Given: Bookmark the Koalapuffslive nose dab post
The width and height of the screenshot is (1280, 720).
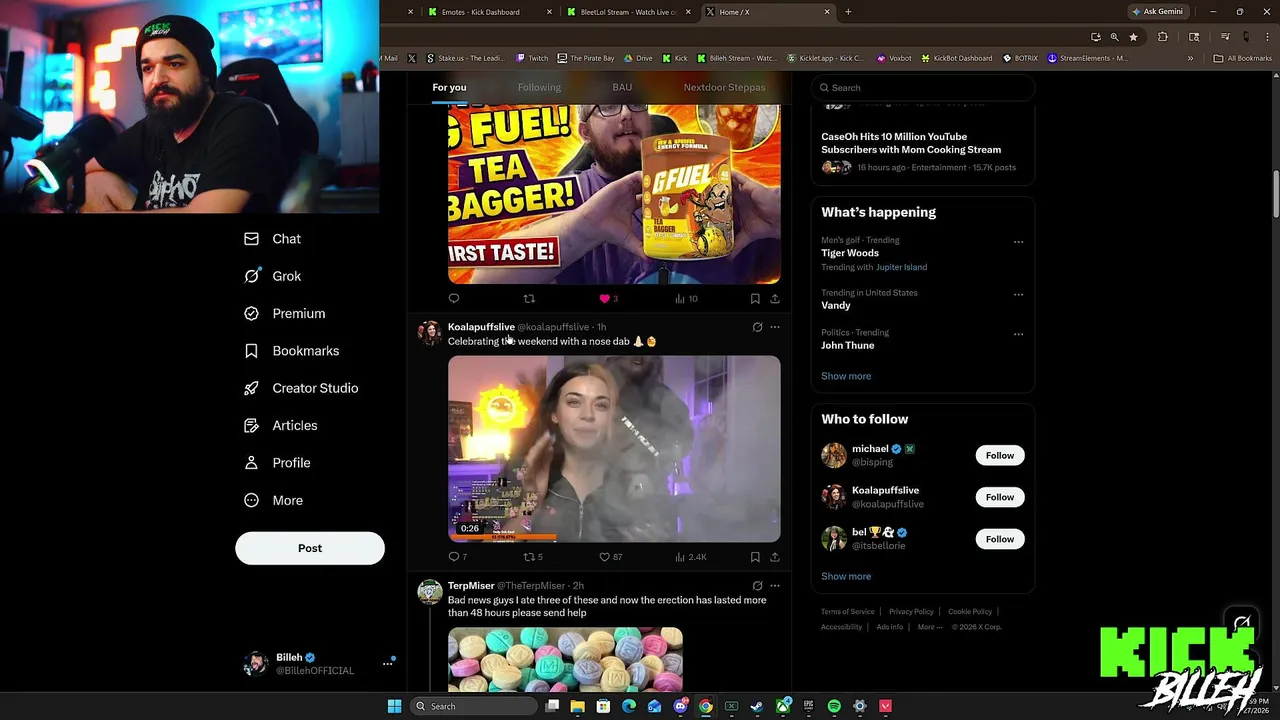Looking at the screenshot, I should [x=755, y=557].
